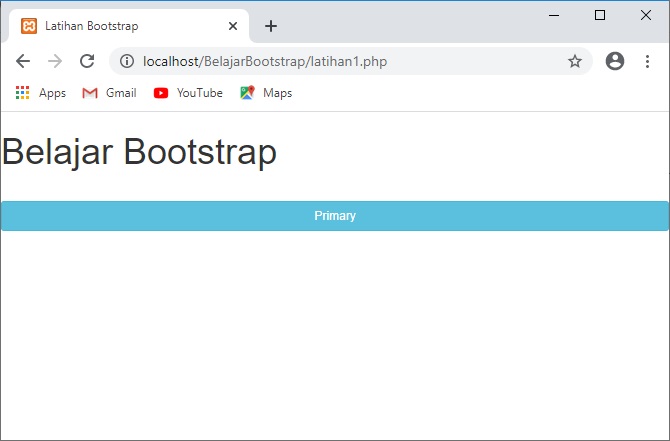Open a new tab with the plus button
The width and height of the screenshot is (670, 441).
coord(271,26)
